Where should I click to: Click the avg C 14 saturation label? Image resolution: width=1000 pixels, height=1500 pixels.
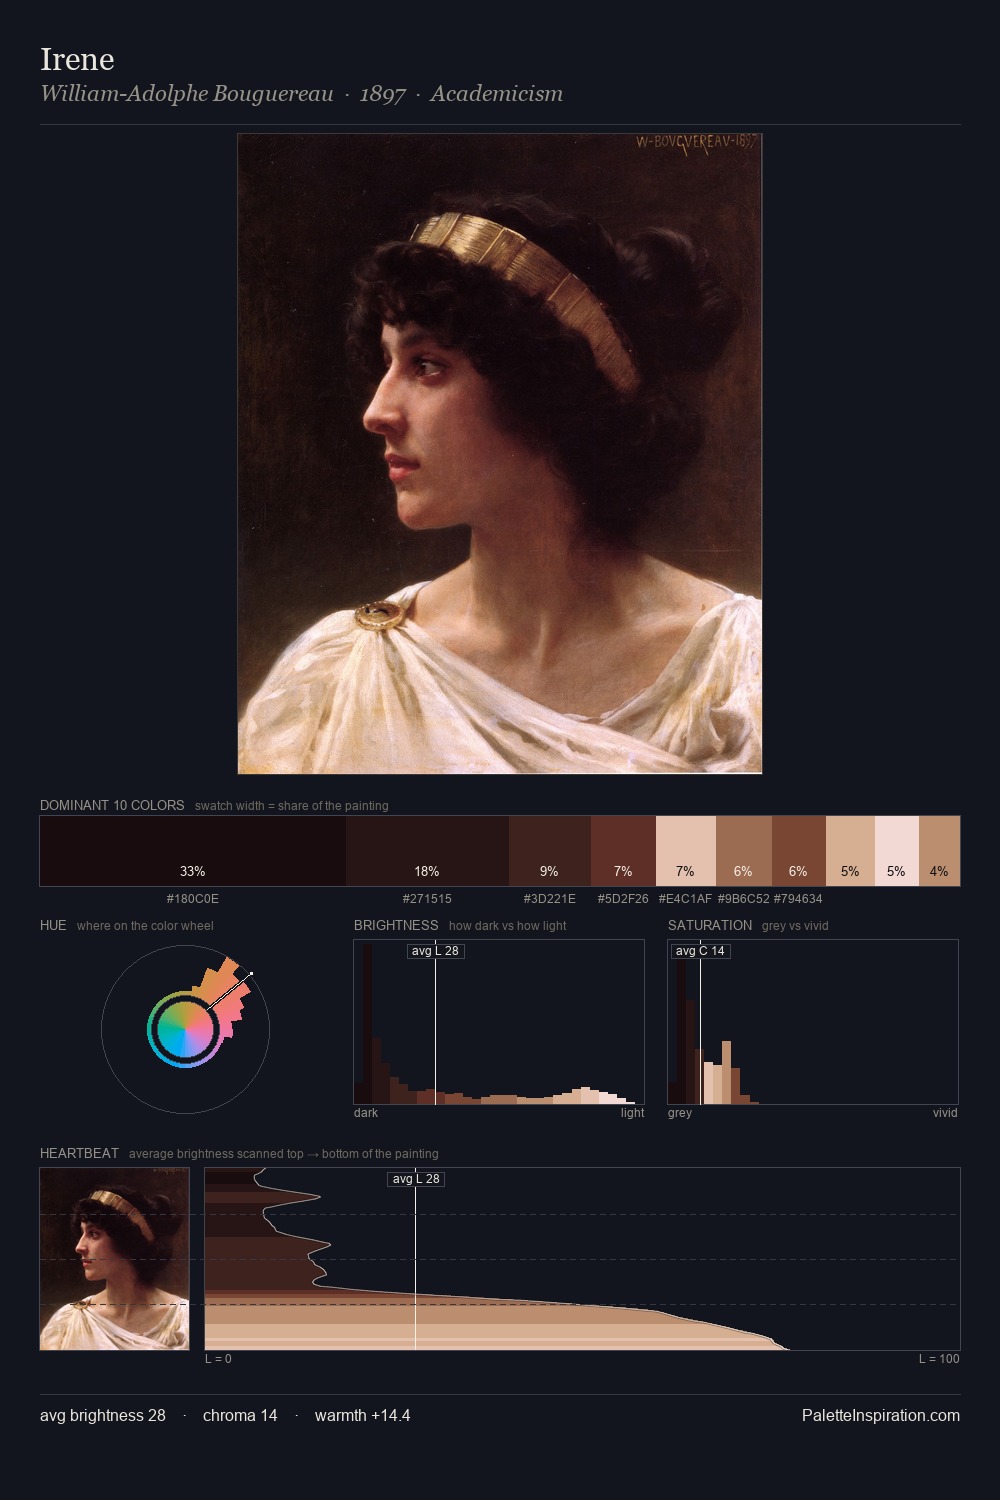700,950
